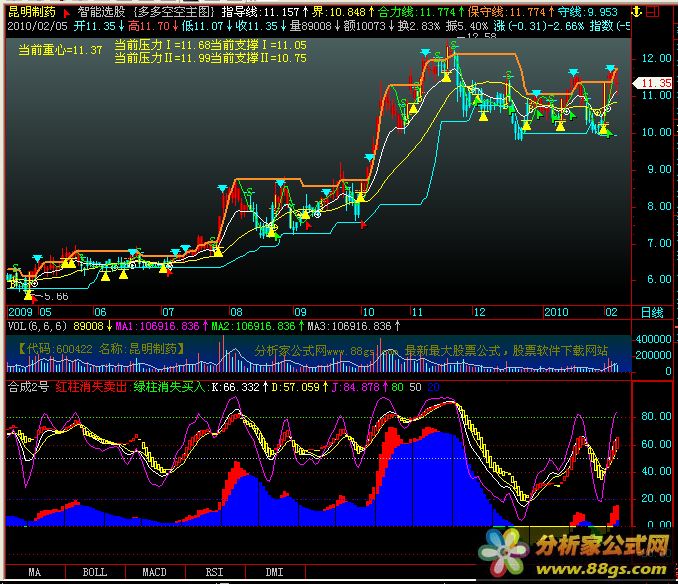The width and height of the screenshot is (678, 584).
Task: Click the VOL(6,6,6) volume indicator label
Action: coord(36,325)
